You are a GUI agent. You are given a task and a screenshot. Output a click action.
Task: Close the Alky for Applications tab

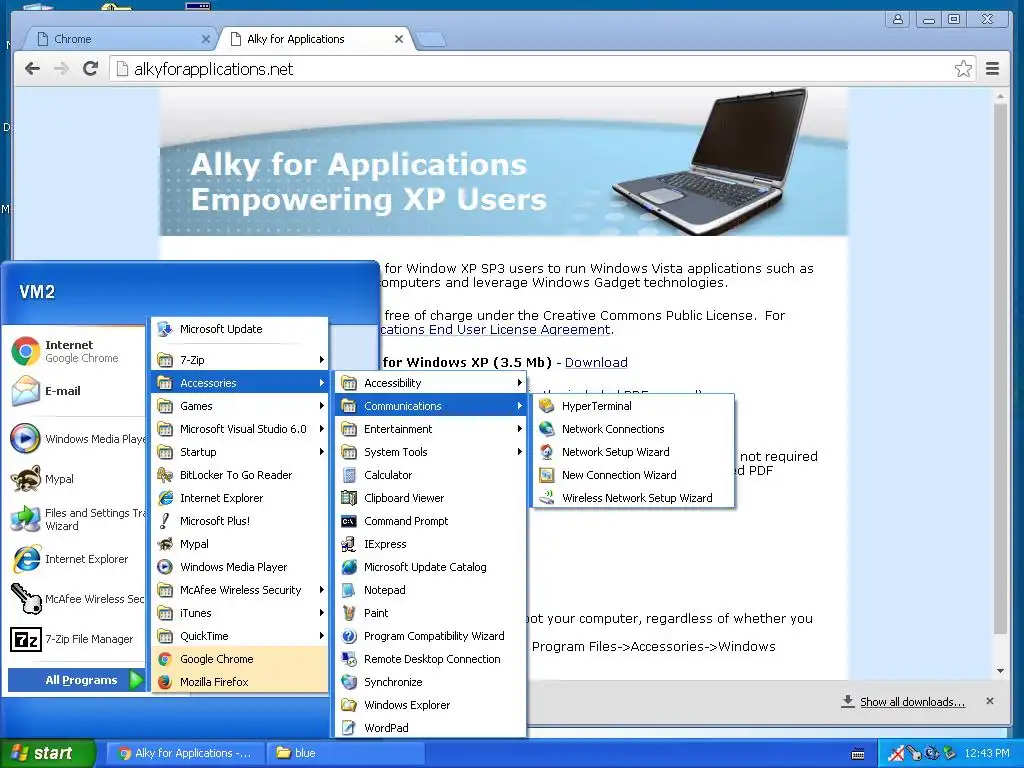coord(399,39)
